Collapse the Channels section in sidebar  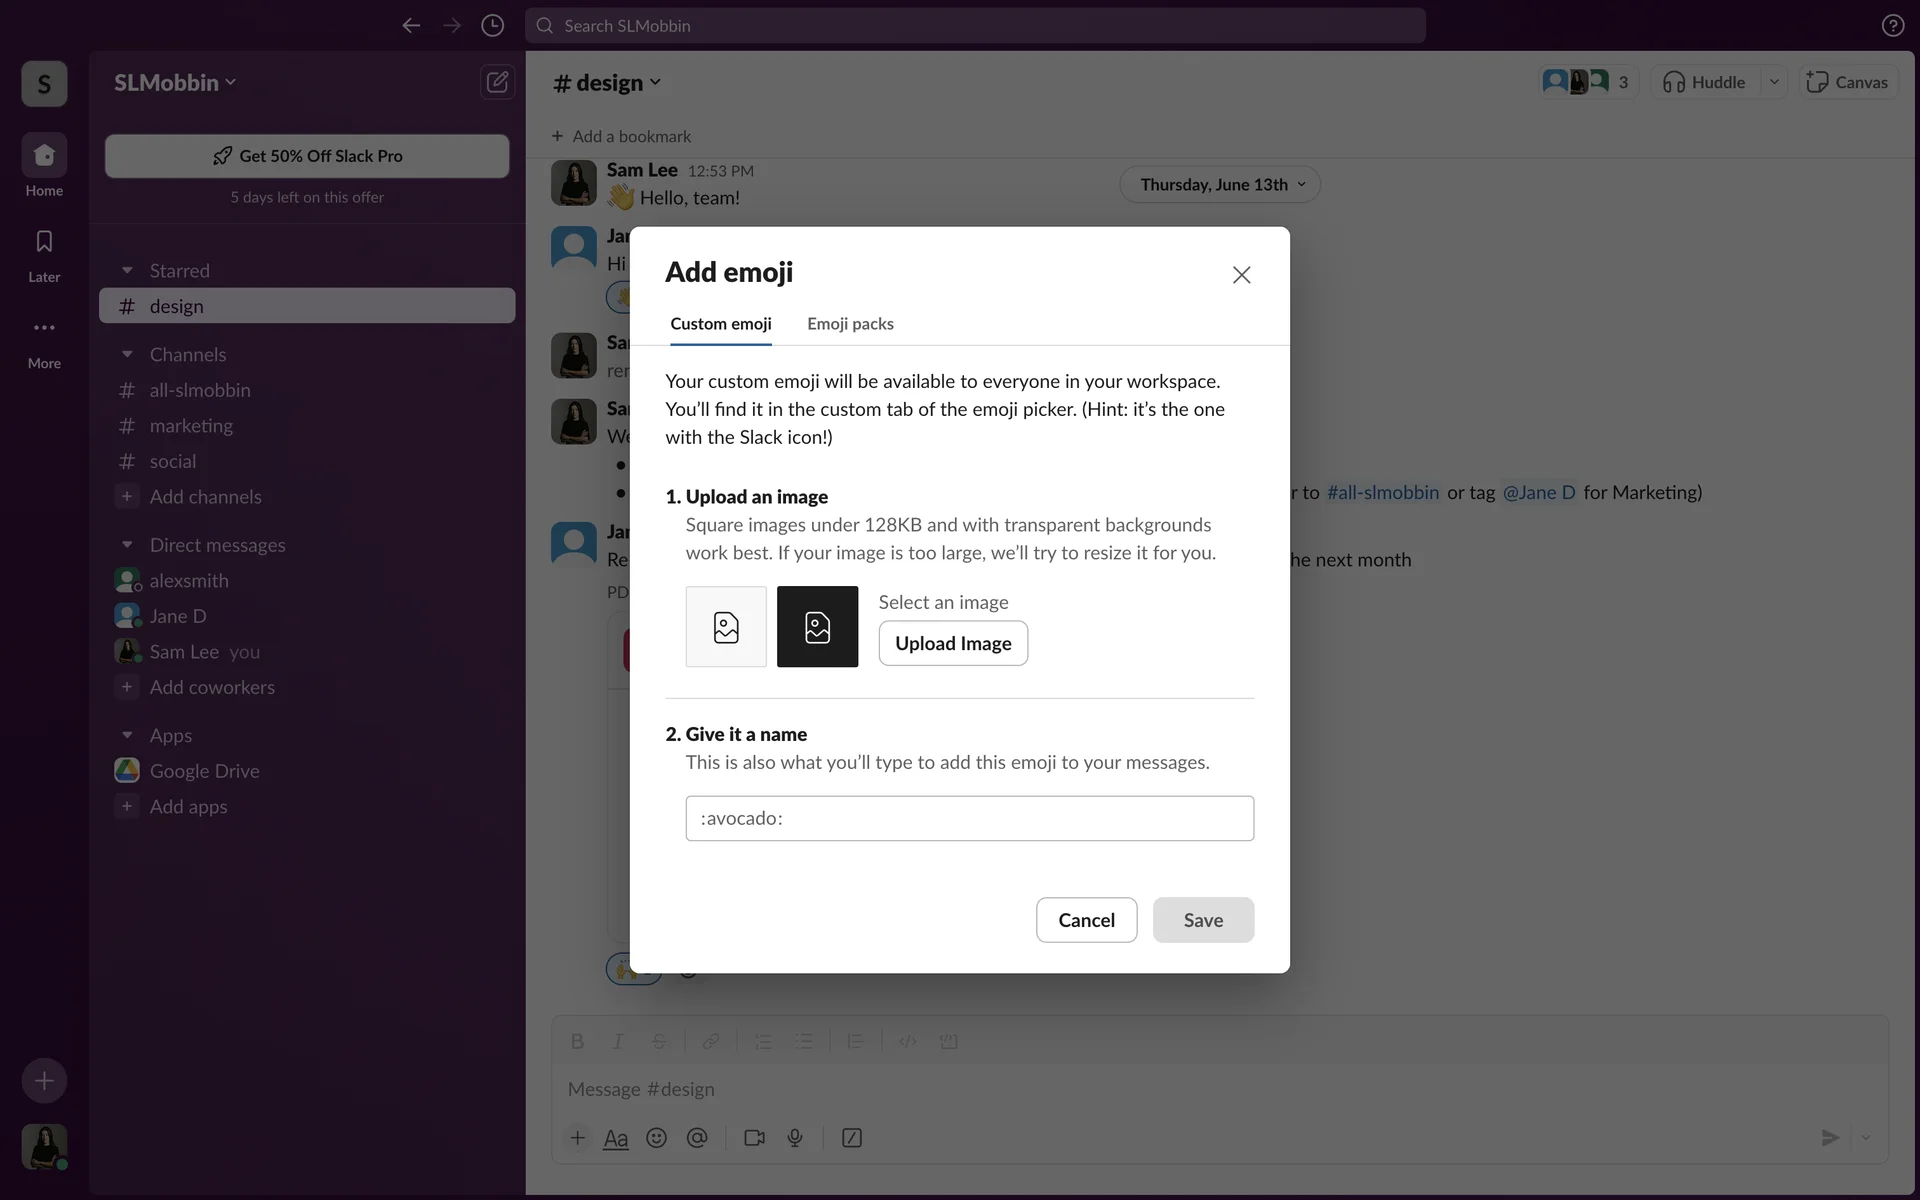click(127, 355)
